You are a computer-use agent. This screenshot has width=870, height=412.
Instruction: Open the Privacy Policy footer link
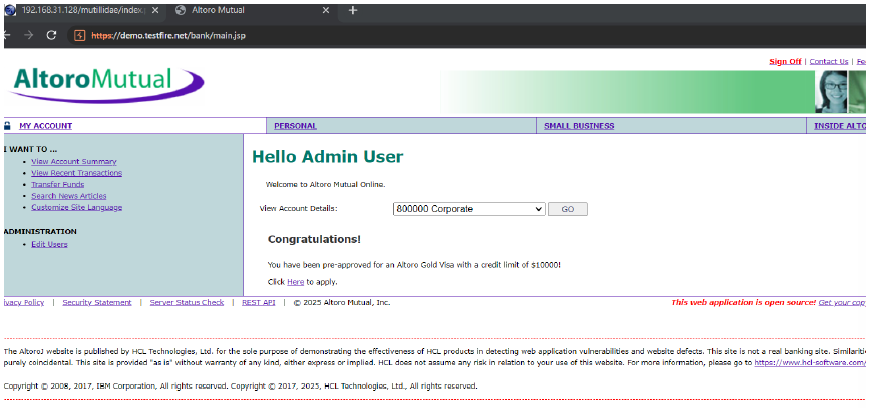click(24, 302)
